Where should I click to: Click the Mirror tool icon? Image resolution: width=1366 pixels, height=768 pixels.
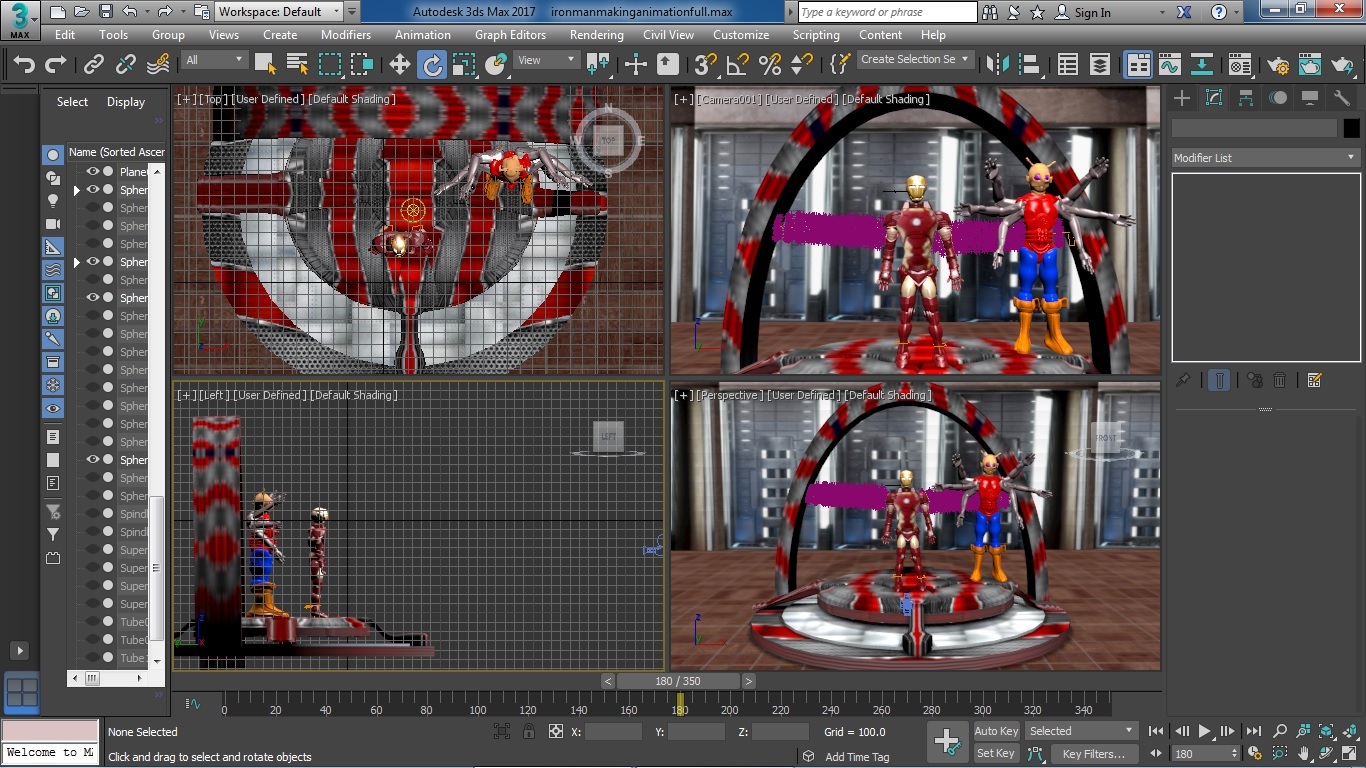pos(997,65)
